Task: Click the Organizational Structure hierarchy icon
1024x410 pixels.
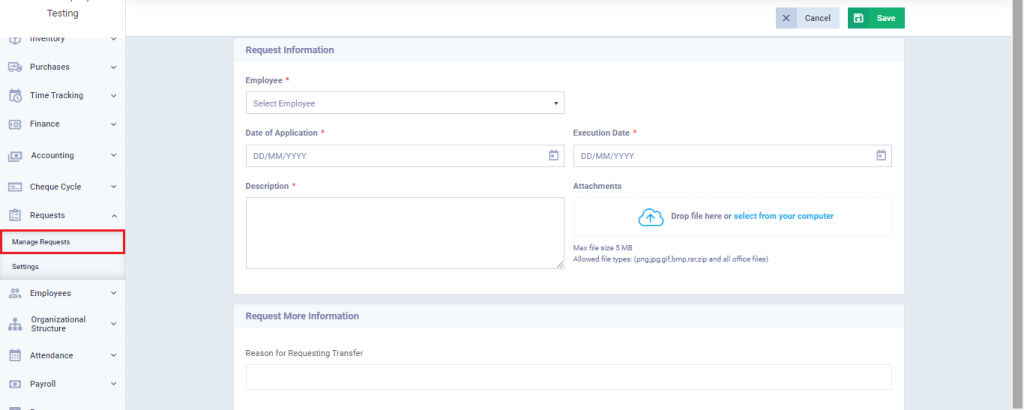Action: [x=15, y=324]
